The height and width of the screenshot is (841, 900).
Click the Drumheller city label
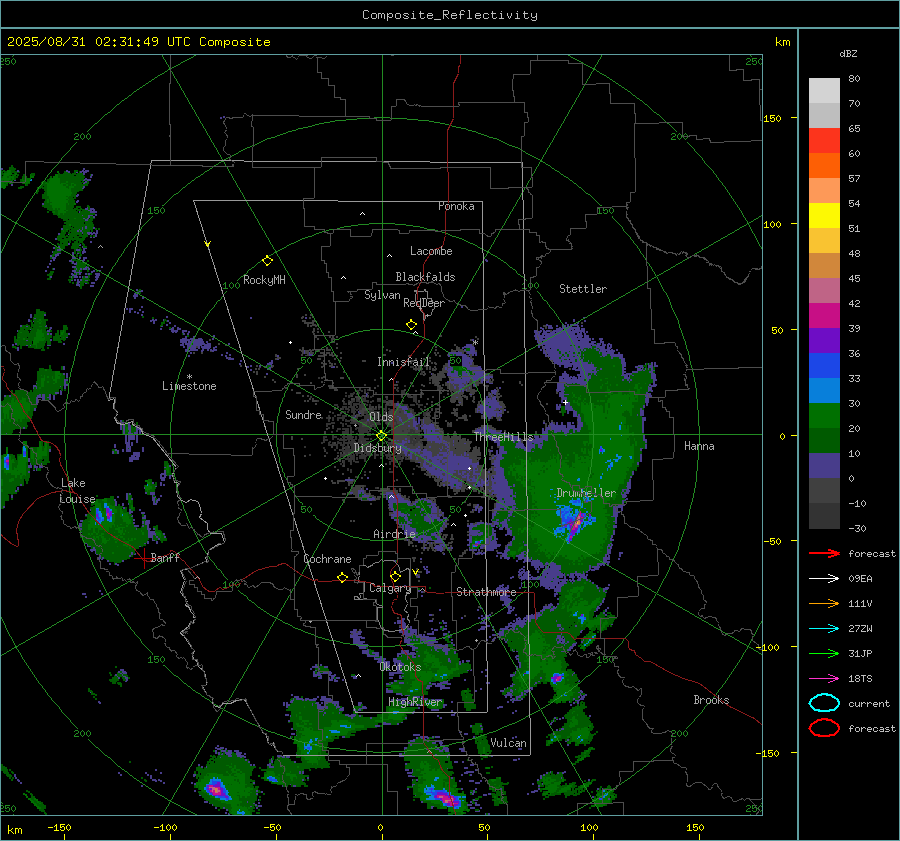[x=586, y=493]
